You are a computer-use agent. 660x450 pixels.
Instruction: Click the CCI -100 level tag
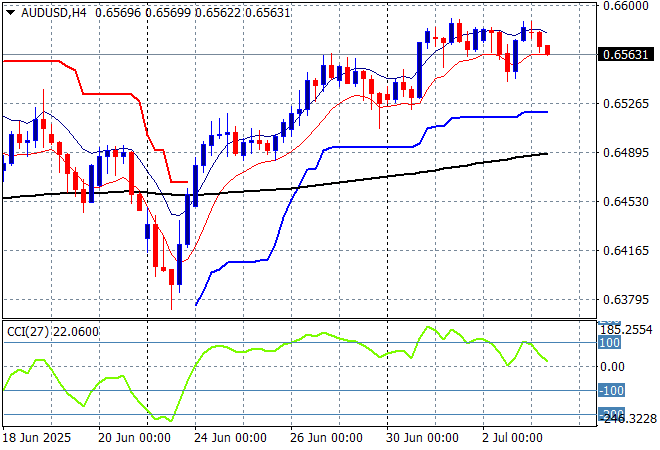(612, 391)
